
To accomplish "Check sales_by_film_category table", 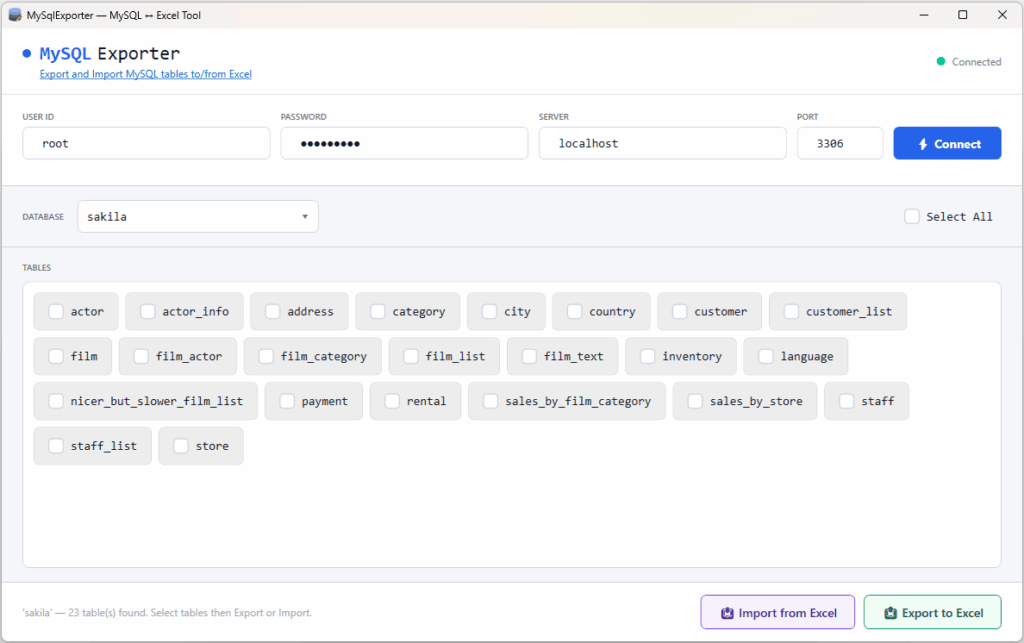I will (491, 401).
